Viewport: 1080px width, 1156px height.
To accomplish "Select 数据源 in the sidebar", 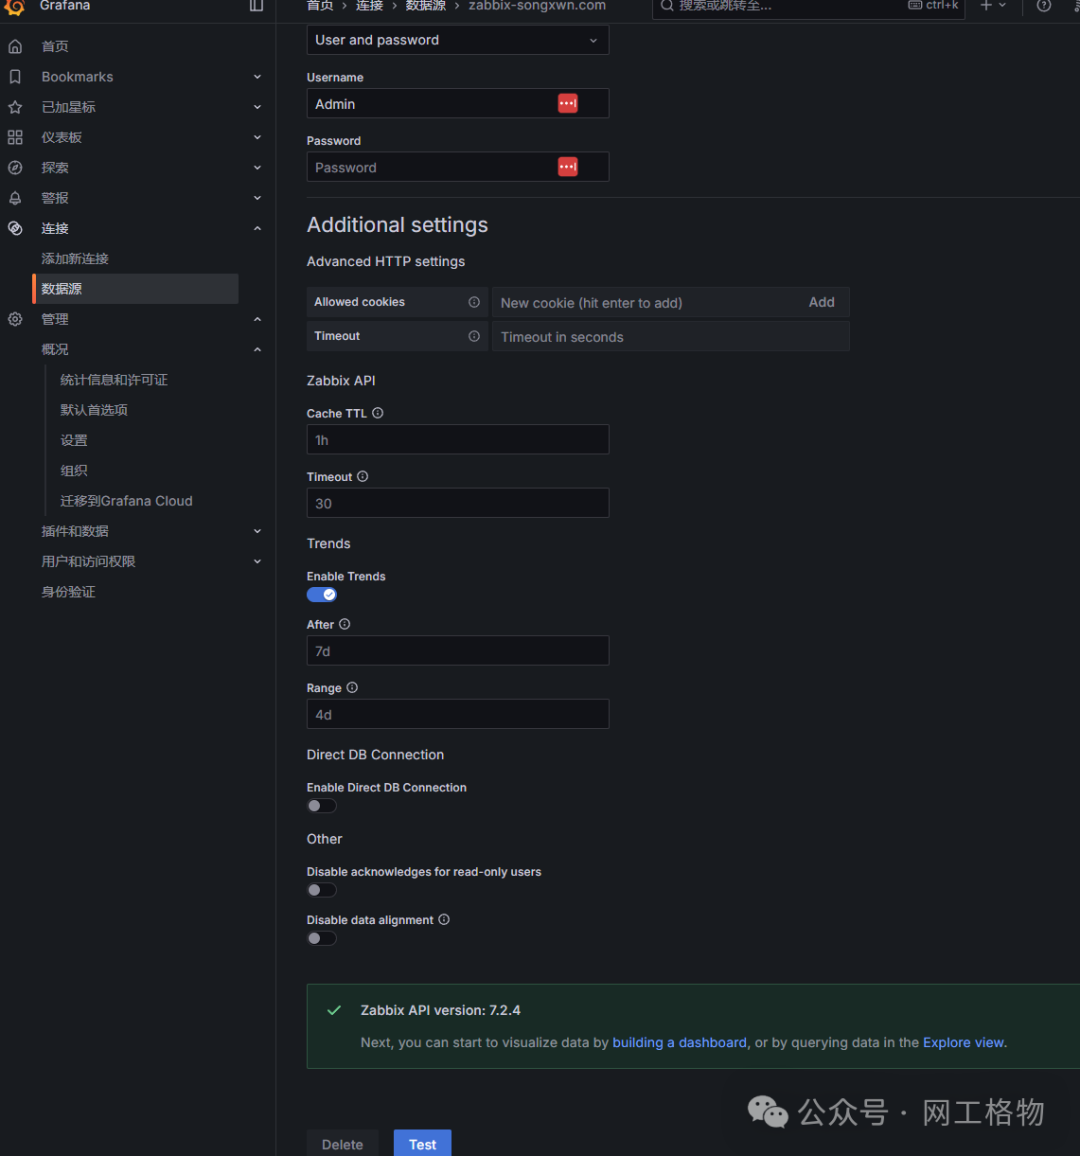I will point(136,289).
